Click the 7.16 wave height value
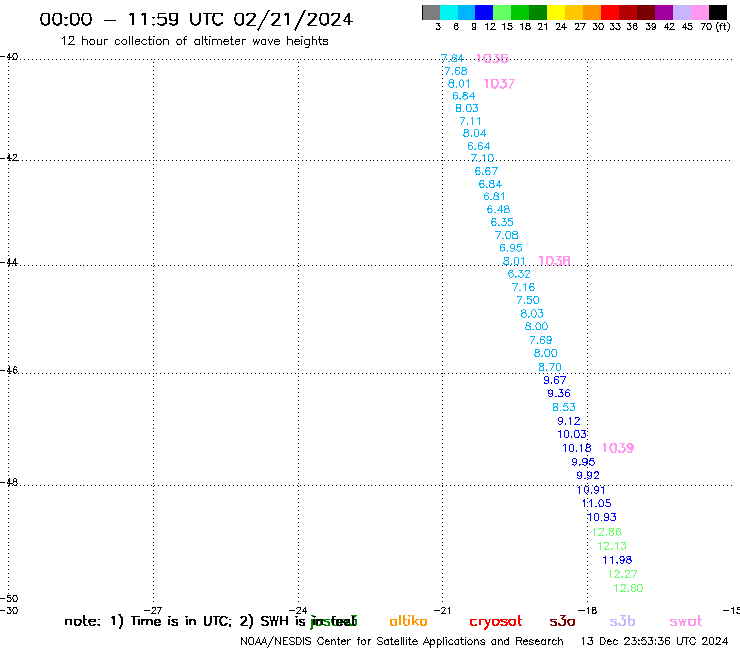 523,287
